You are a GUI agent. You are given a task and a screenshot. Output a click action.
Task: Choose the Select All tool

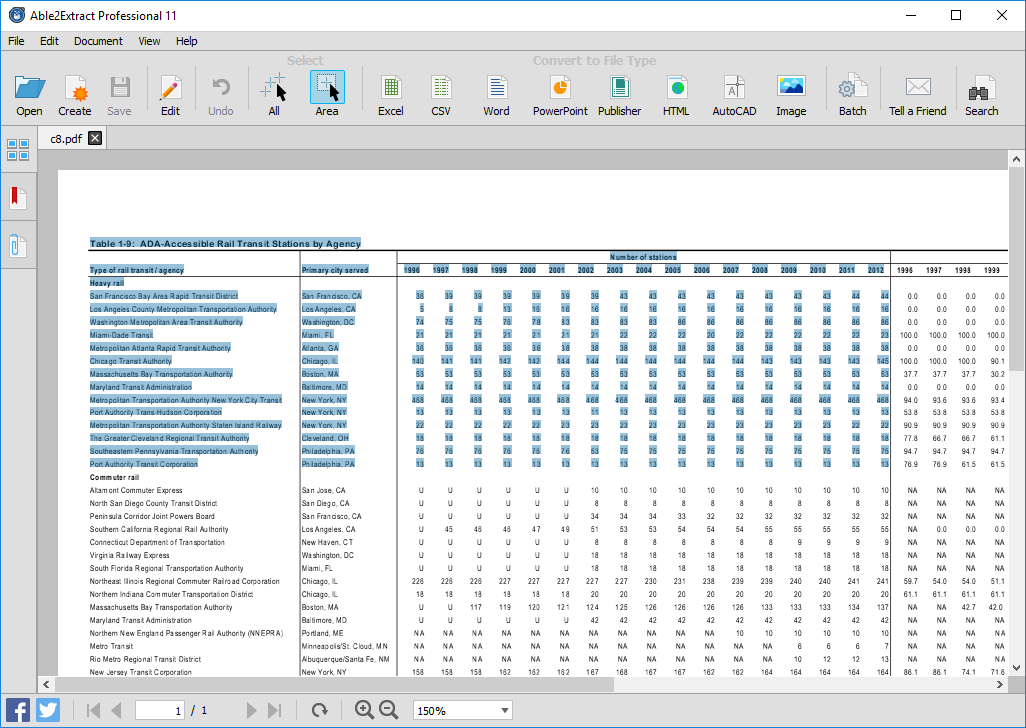[274, 95]
